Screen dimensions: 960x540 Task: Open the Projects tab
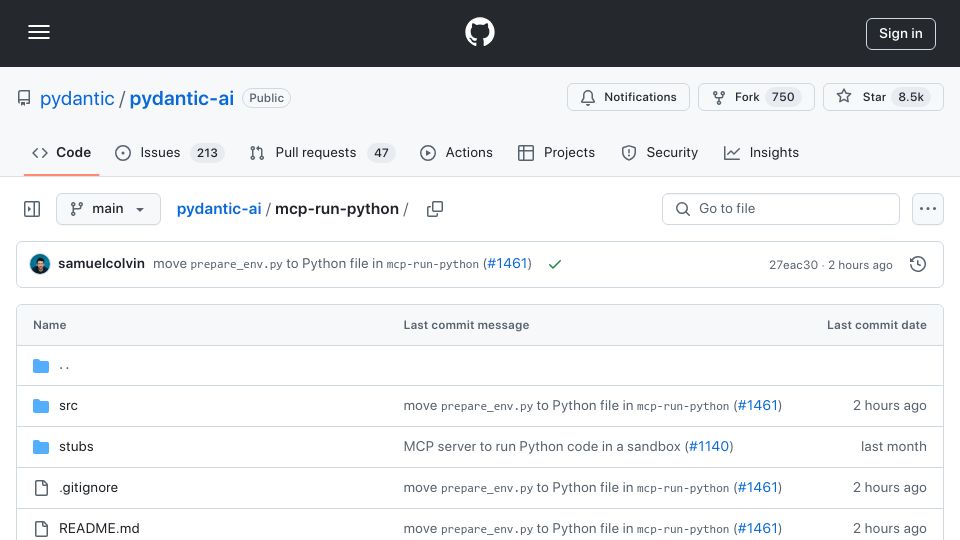pyautogui.click(x=556, y=152)
